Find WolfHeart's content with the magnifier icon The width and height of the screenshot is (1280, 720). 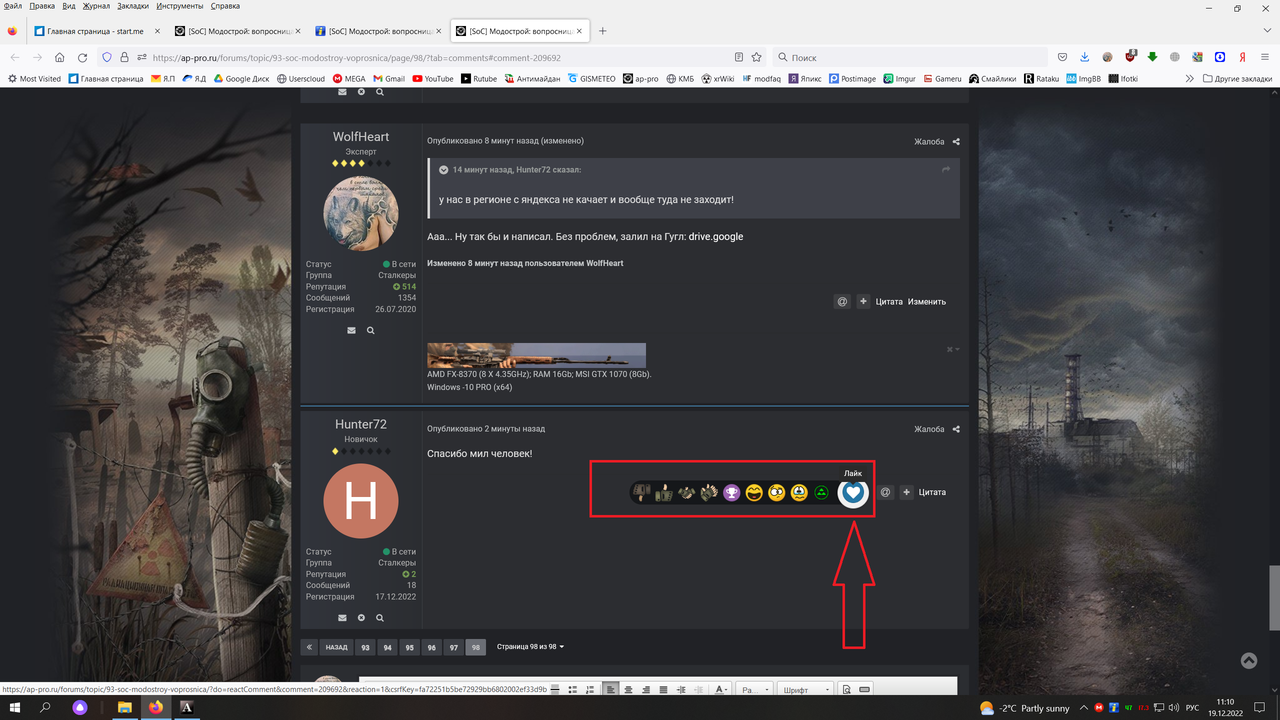click(371, 330)
